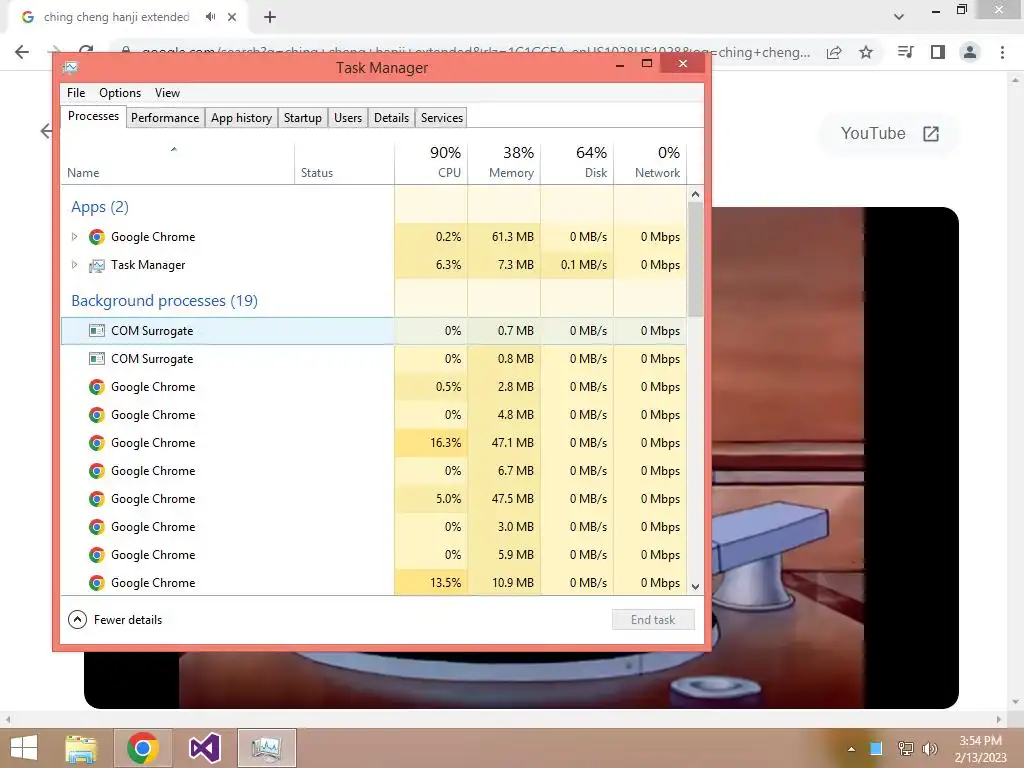Bookmark this page with the star icon
The width and height of the screenshot is (1024, 768).
[866, 52]
